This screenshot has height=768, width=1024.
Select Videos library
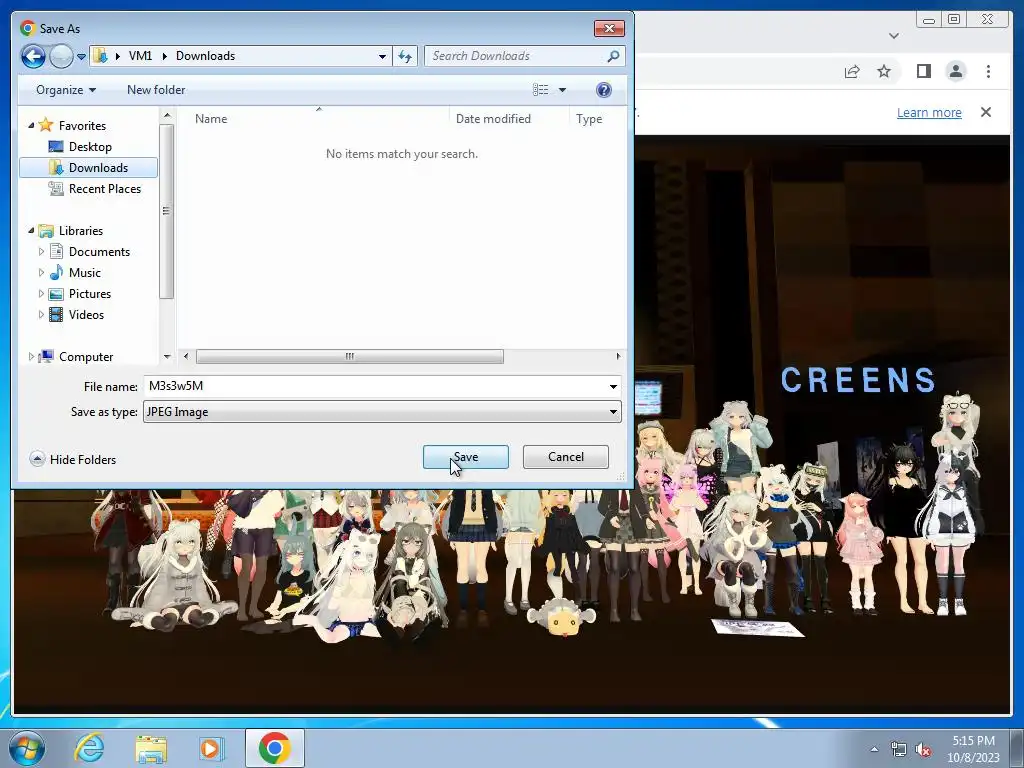[77, 315]
